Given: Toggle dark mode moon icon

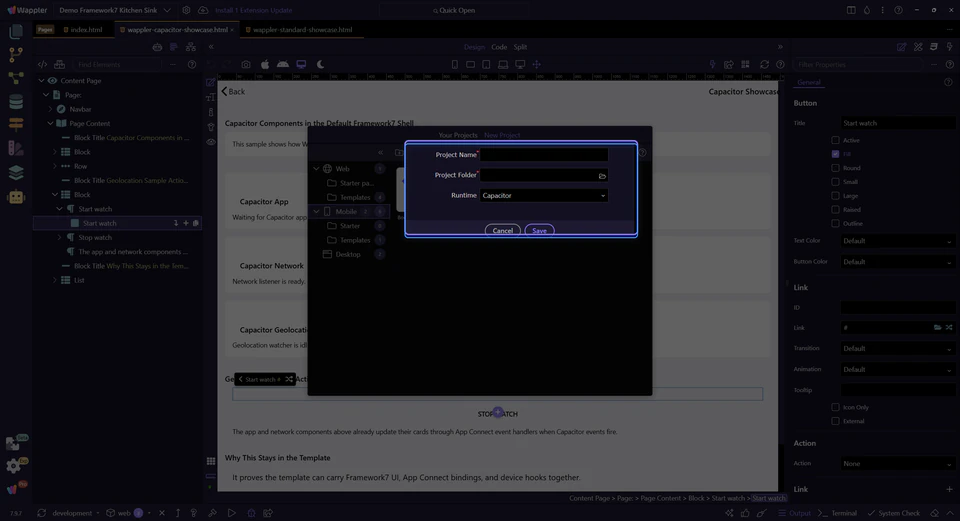Looking at the screenshot, I should pos(320,64).
